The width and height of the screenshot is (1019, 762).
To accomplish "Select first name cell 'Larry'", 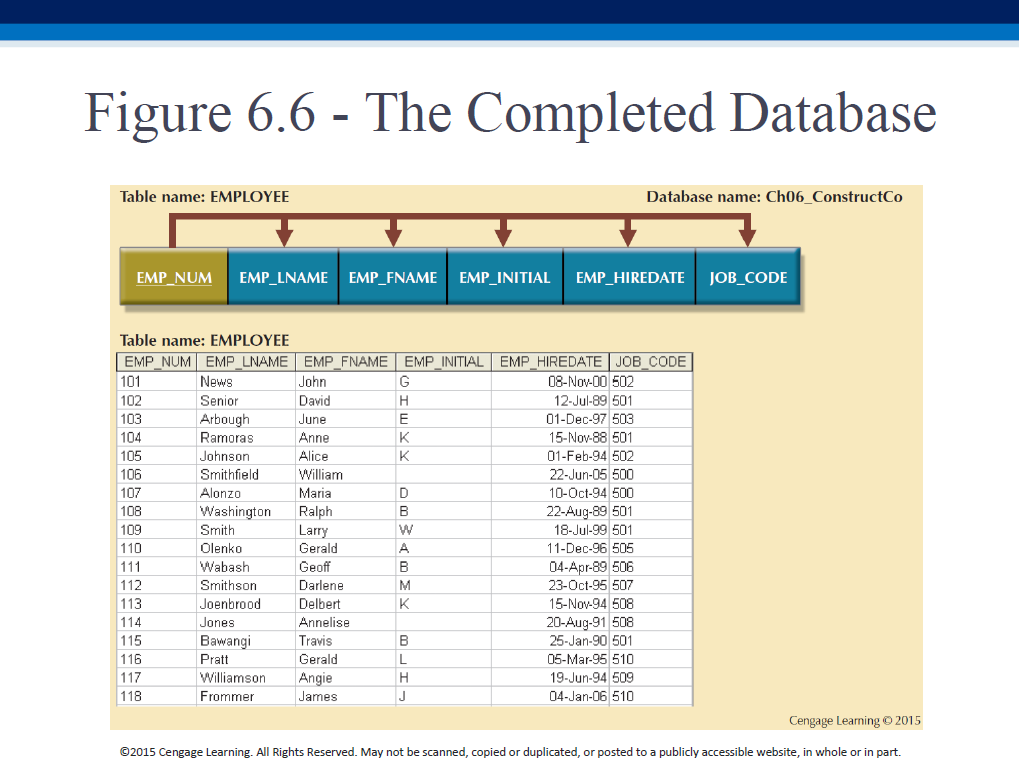I will 346,529.
